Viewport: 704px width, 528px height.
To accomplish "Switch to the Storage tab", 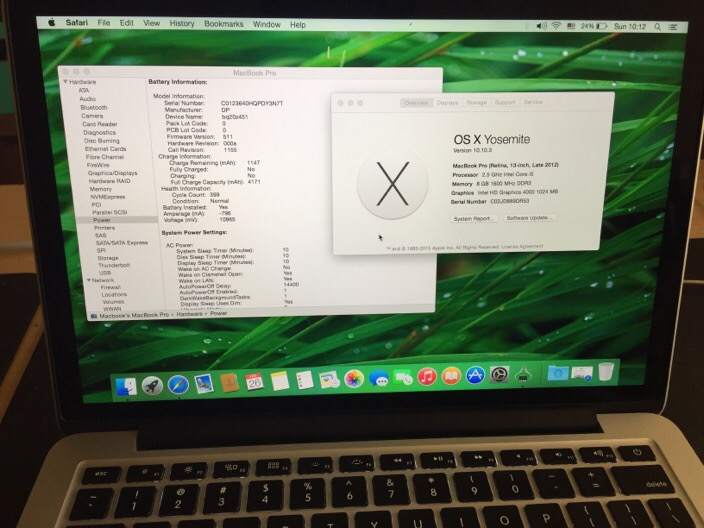I will (476, 102).
